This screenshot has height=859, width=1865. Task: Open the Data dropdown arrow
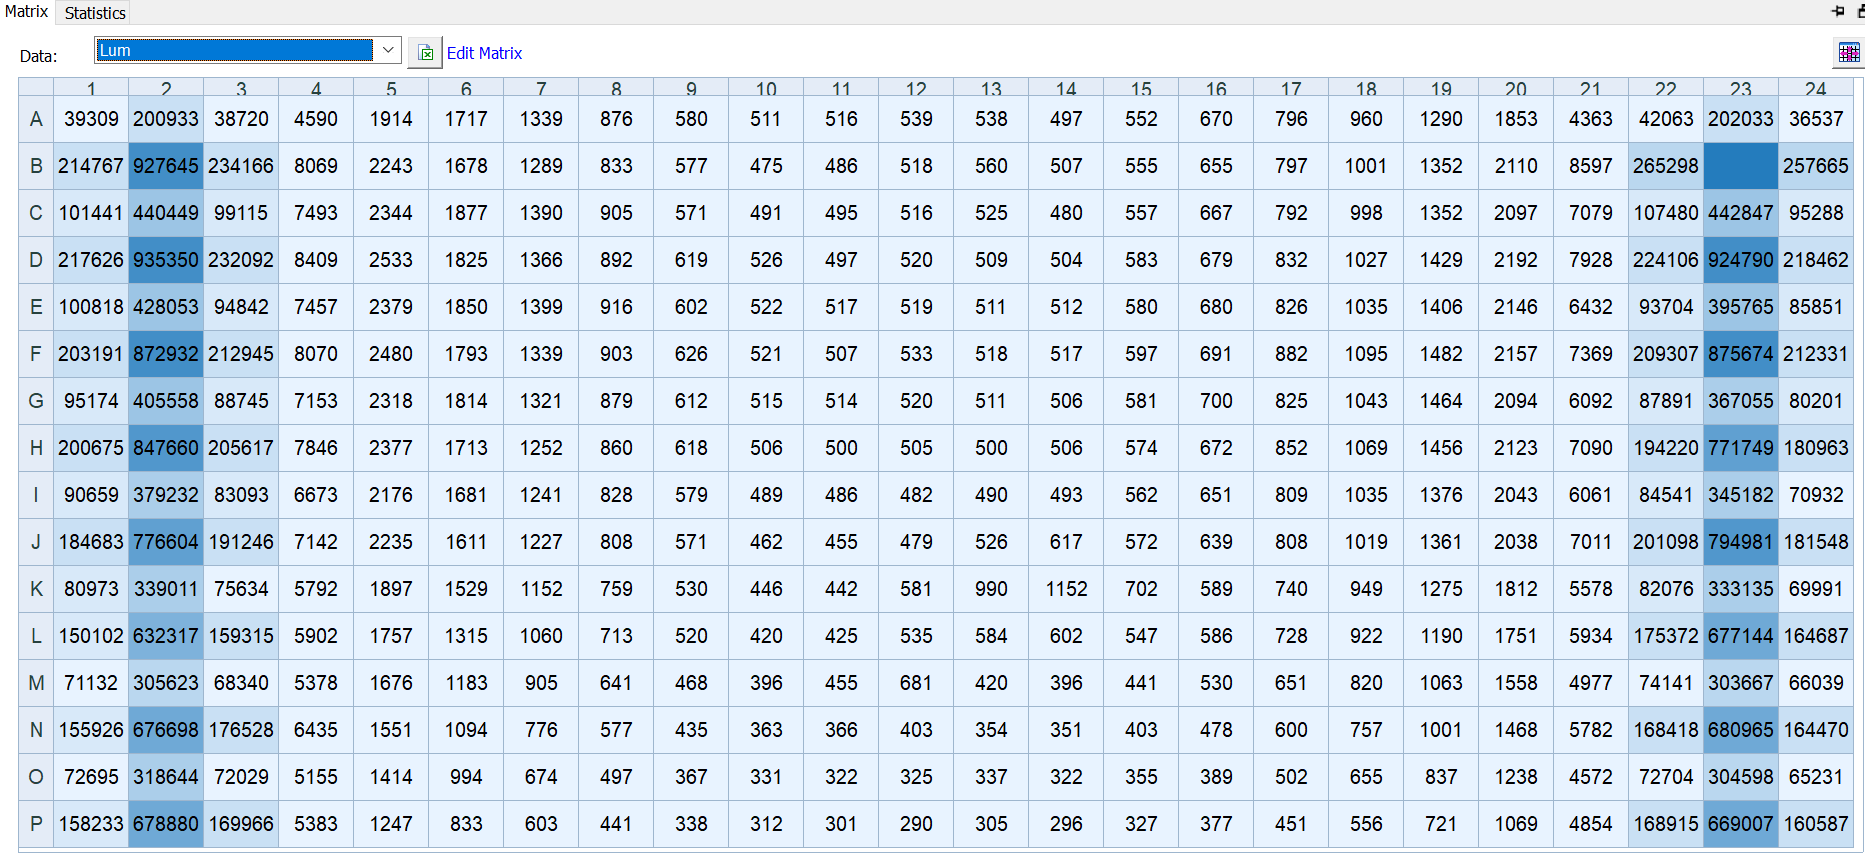(388, 50)
